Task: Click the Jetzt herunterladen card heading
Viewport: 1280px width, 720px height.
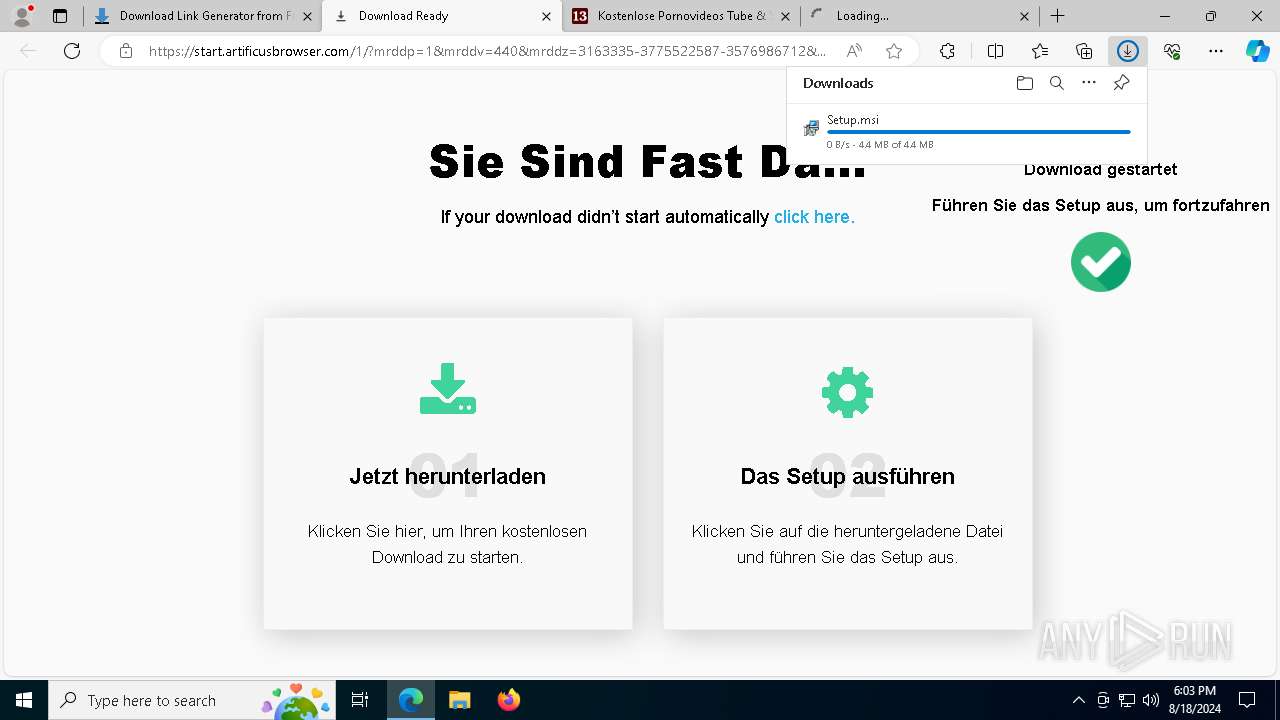Action: 447,476
